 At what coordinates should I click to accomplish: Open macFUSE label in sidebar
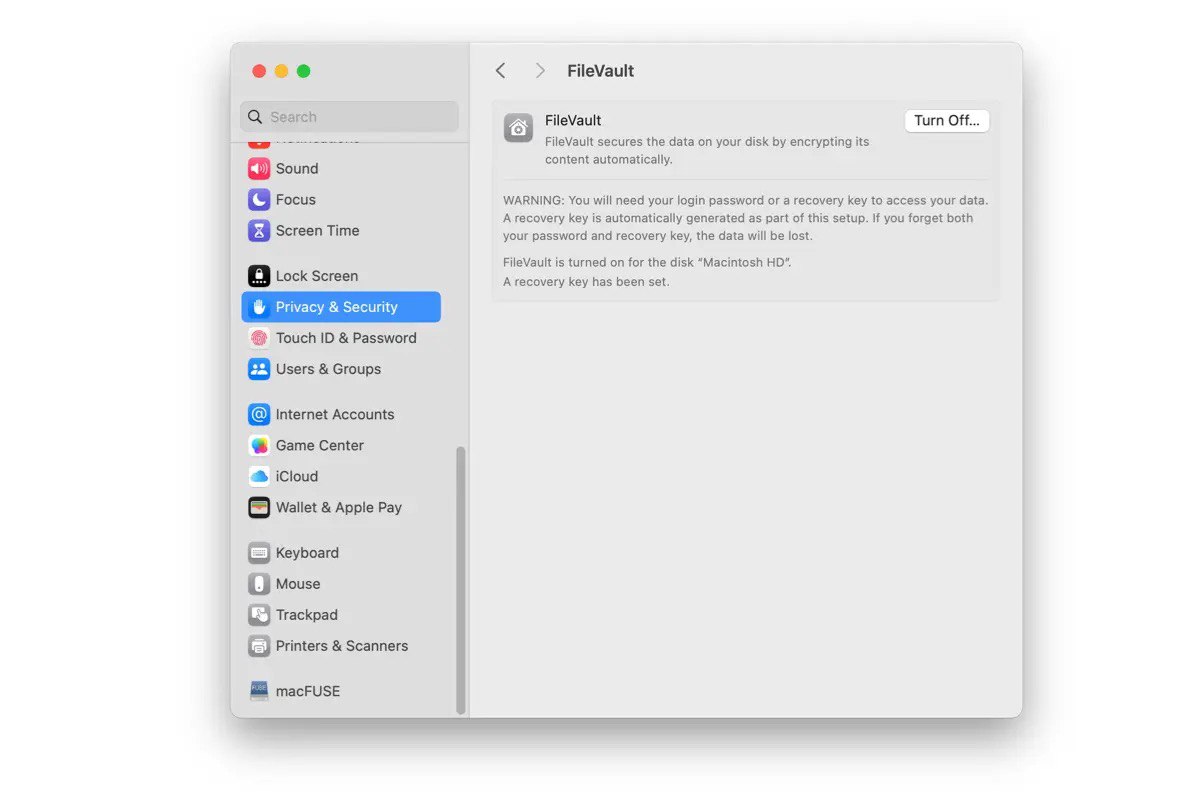pyautogui.click(x=308, y=691)
